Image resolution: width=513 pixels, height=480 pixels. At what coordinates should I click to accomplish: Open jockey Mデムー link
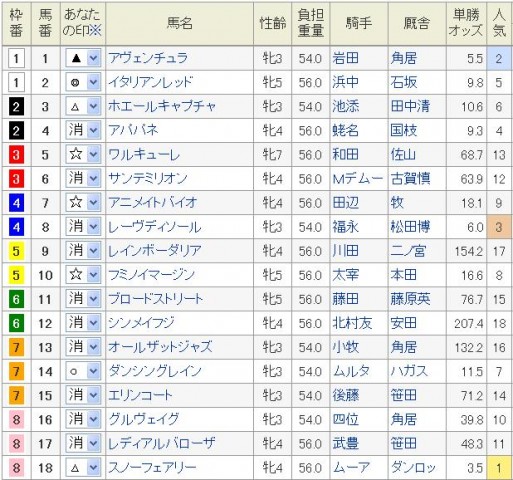[x=358, y=179]
